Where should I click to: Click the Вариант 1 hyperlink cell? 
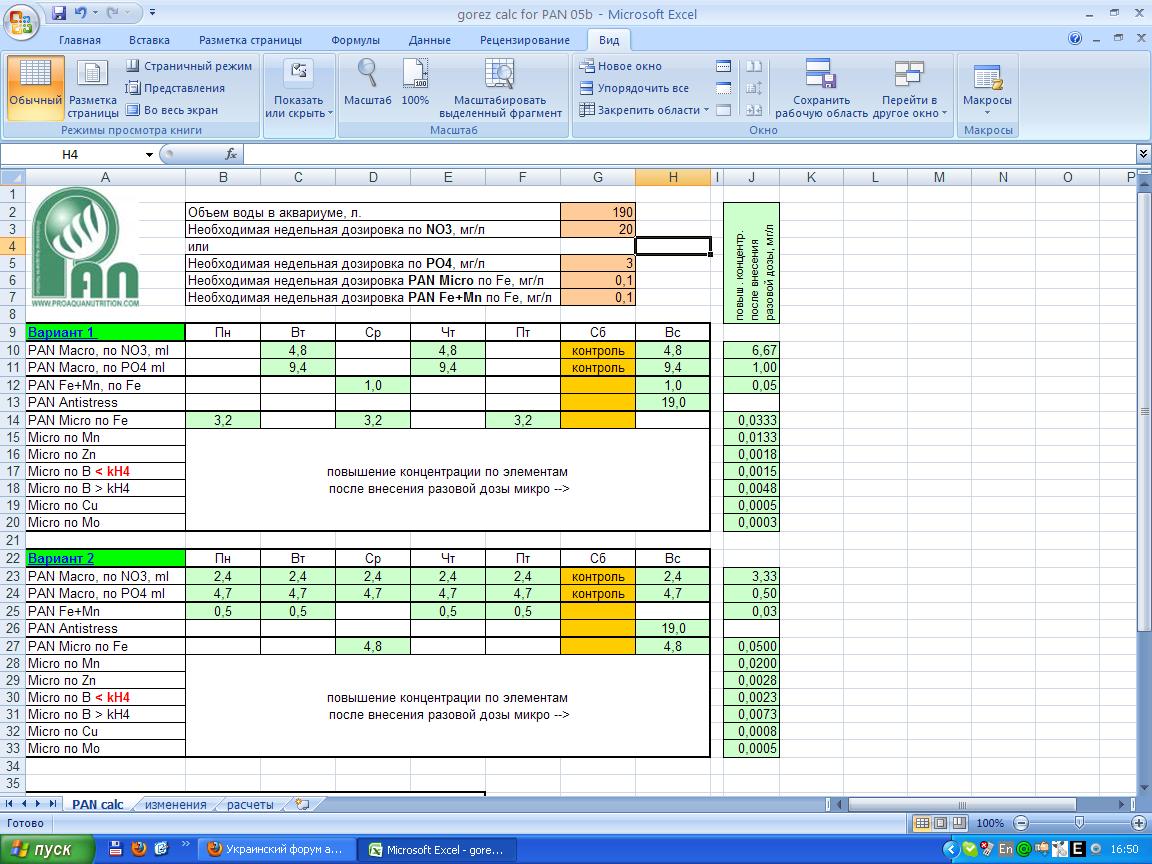pos(61,332)
